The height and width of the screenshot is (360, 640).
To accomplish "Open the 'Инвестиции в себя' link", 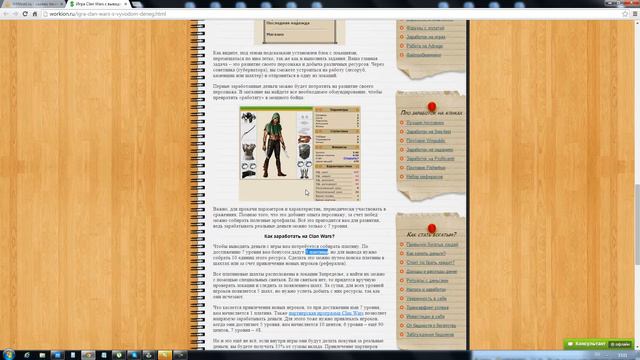I will click(425, 317).
